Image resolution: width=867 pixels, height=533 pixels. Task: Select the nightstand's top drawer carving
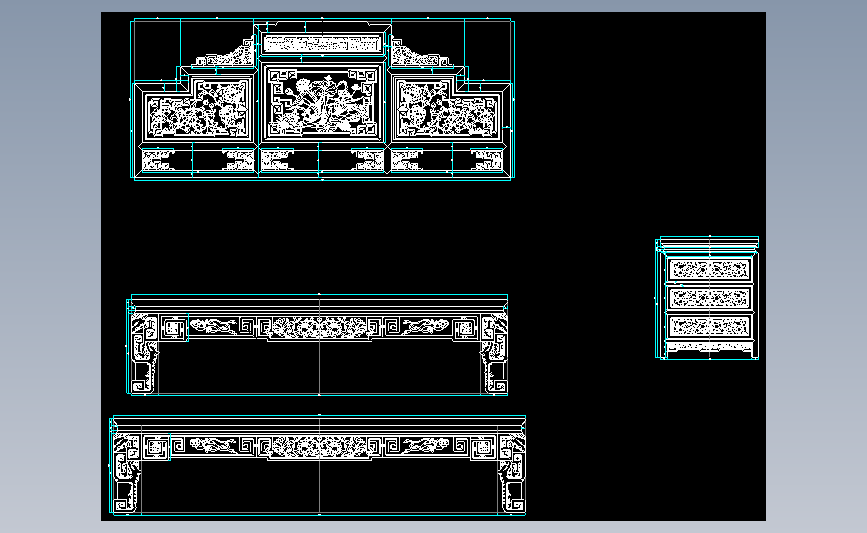(709, 270)
